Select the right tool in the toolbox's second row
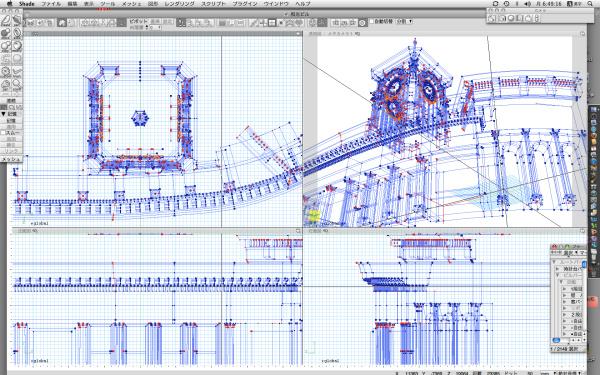Viewport: 600px width, 375px height. point(17,33)
